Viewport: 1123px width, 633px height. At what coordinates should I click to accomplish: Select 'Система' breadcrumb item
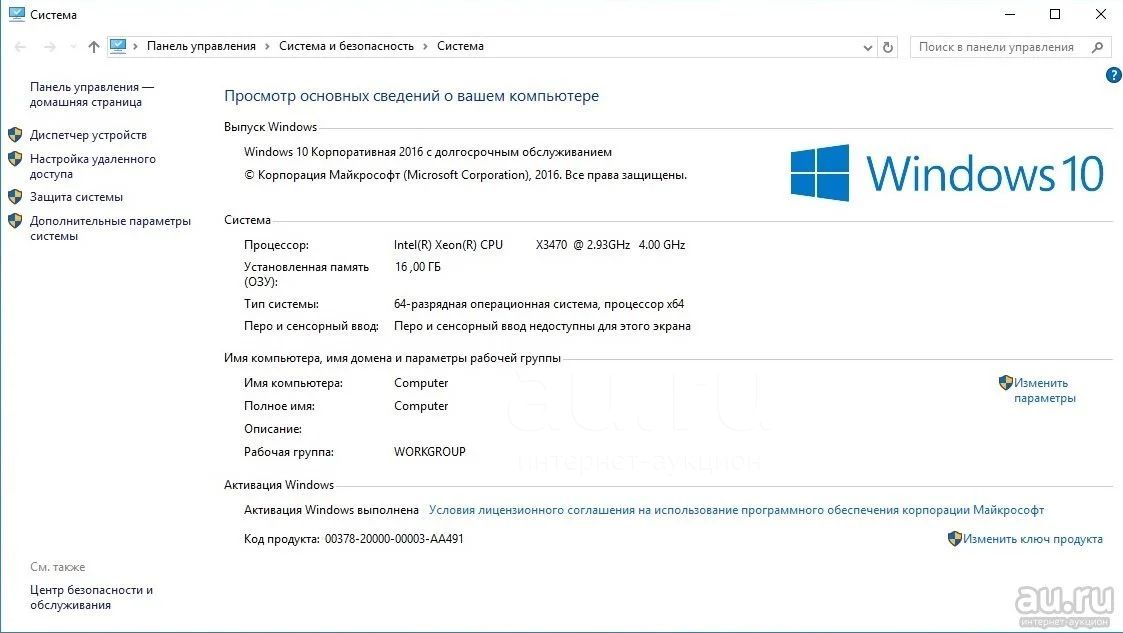click(461, 46)
